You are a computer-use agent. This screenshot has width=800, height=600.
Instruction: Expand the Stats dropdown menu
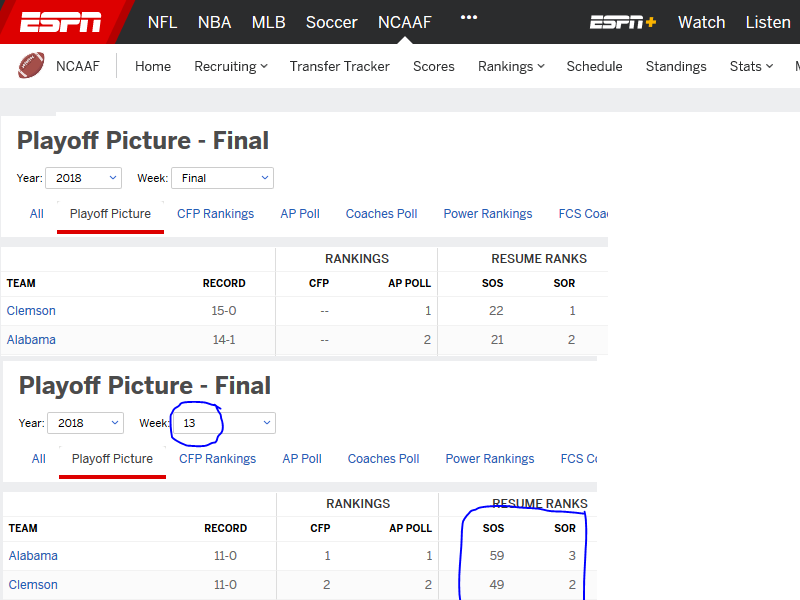(751, 66)
